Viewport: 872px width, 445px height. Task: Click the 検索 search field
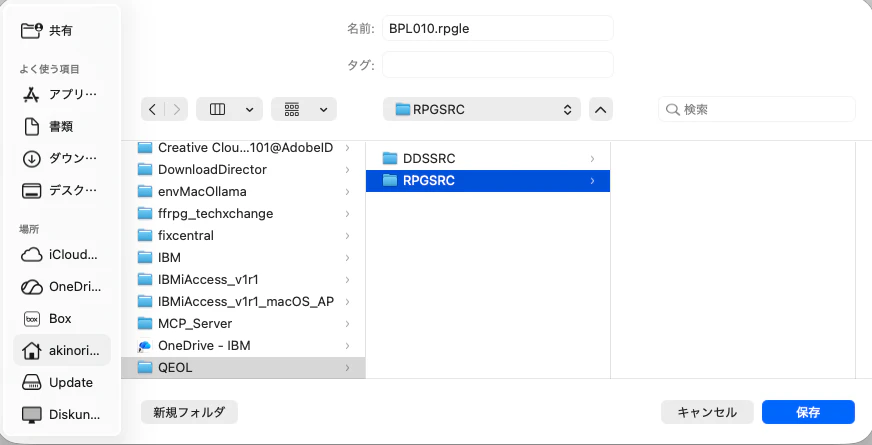click(756, 110)
